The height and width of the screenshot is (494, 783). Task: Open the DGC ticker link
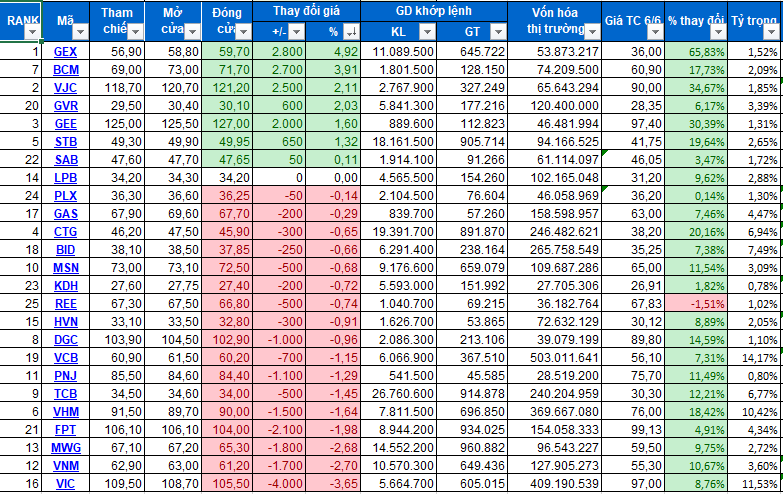click(65, 340)
